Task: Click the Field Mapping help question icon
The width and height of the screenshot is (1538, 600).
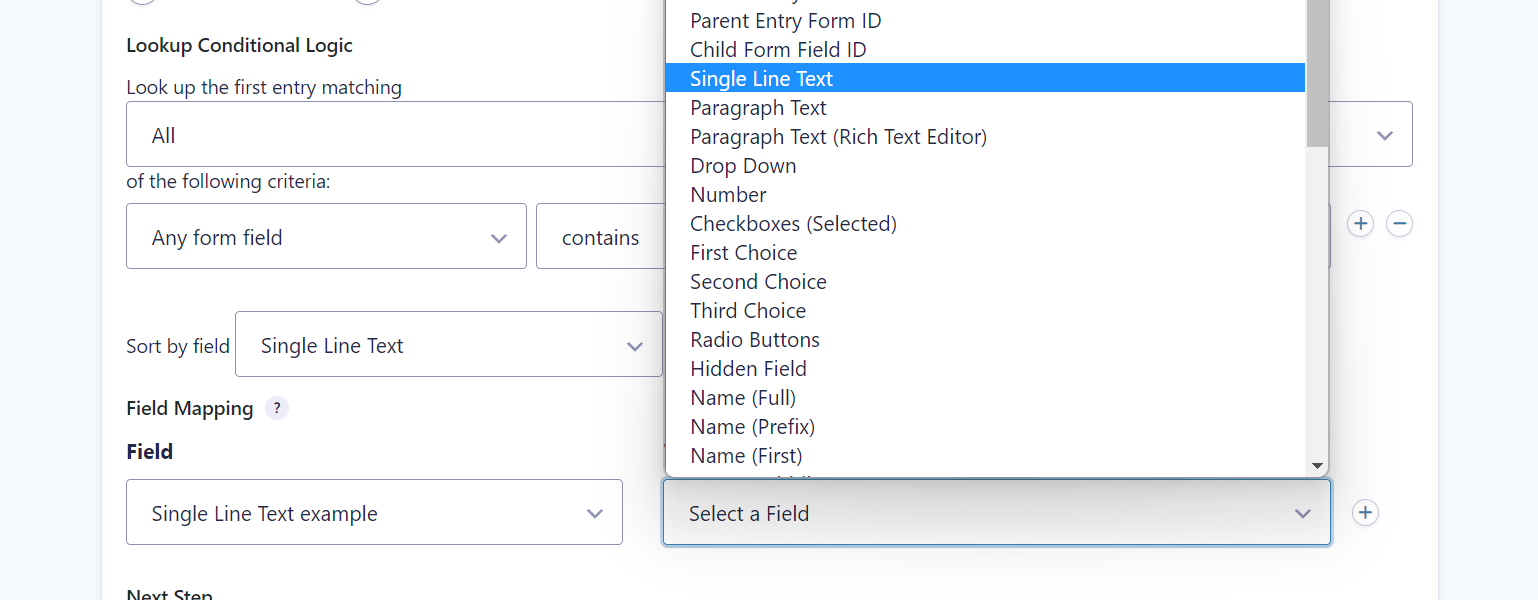Action: click(277, 408)
